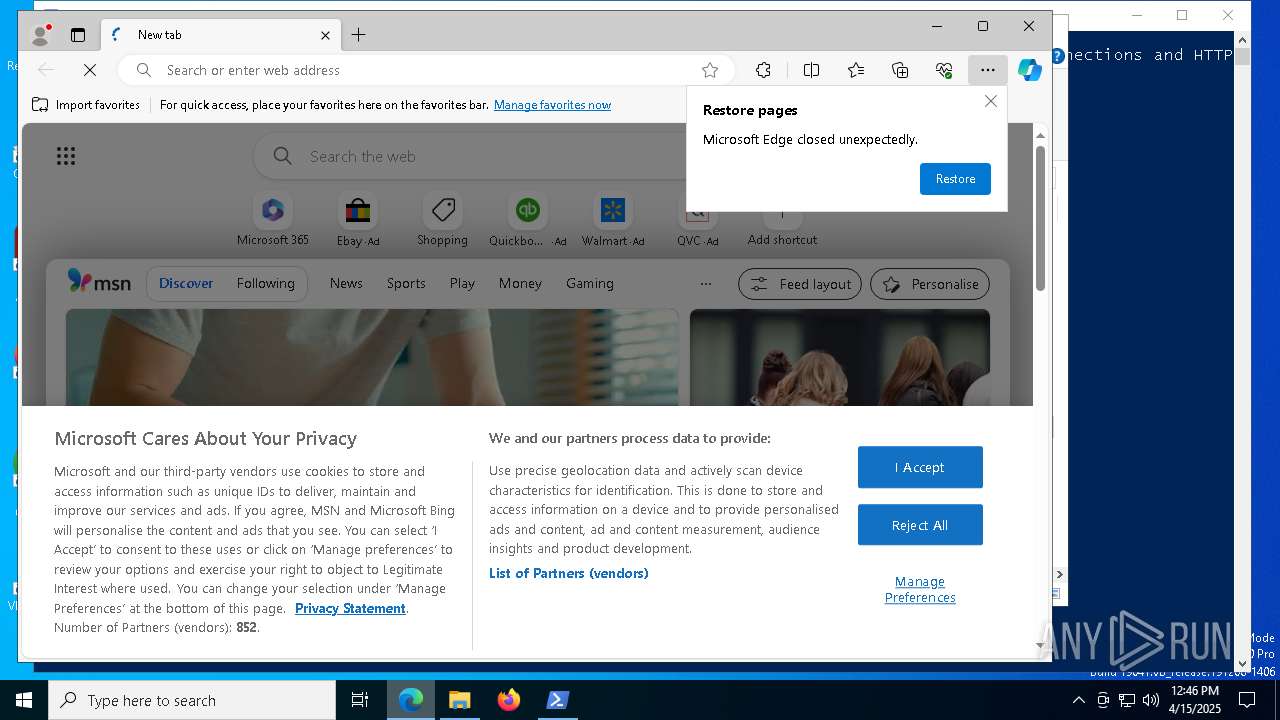Open the network tray icon

pos(1127,700)
